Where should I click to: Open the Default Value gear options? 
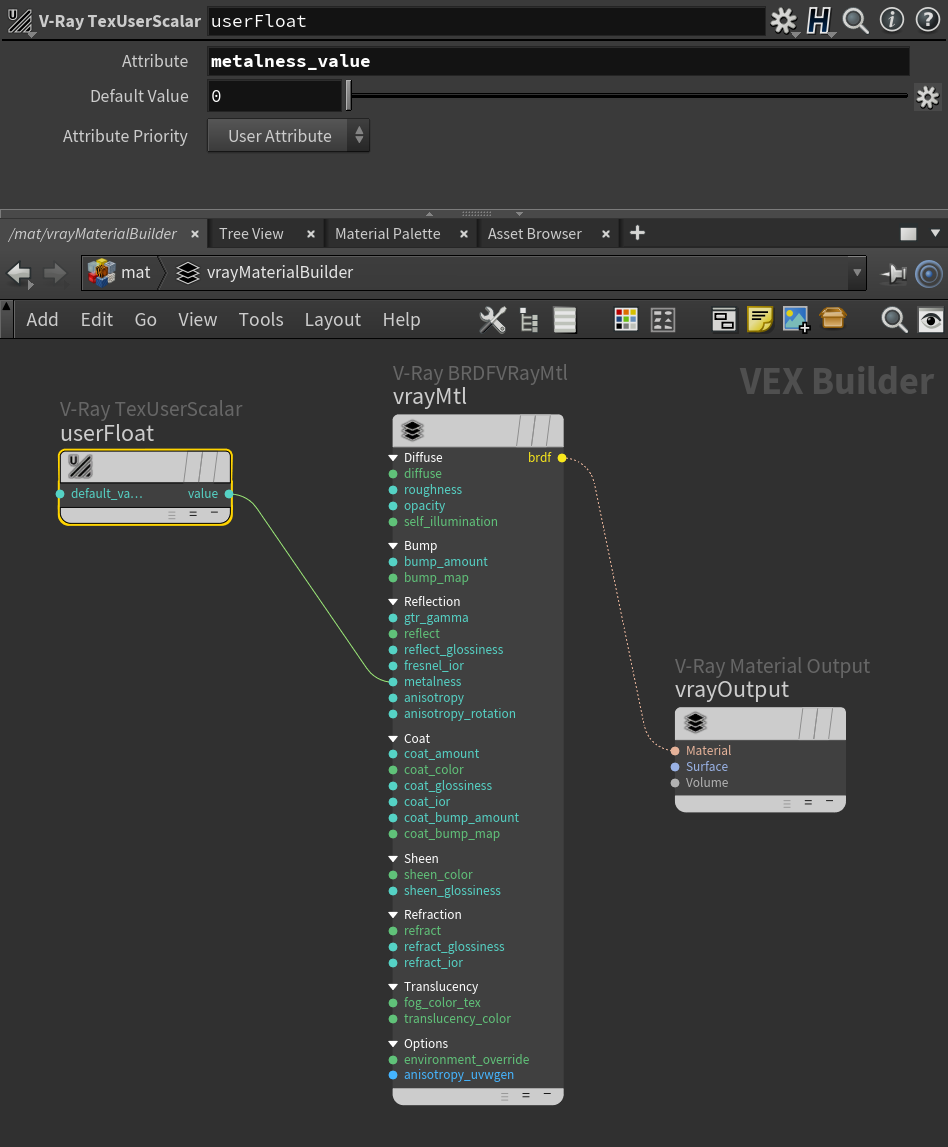tap(928, 97)
